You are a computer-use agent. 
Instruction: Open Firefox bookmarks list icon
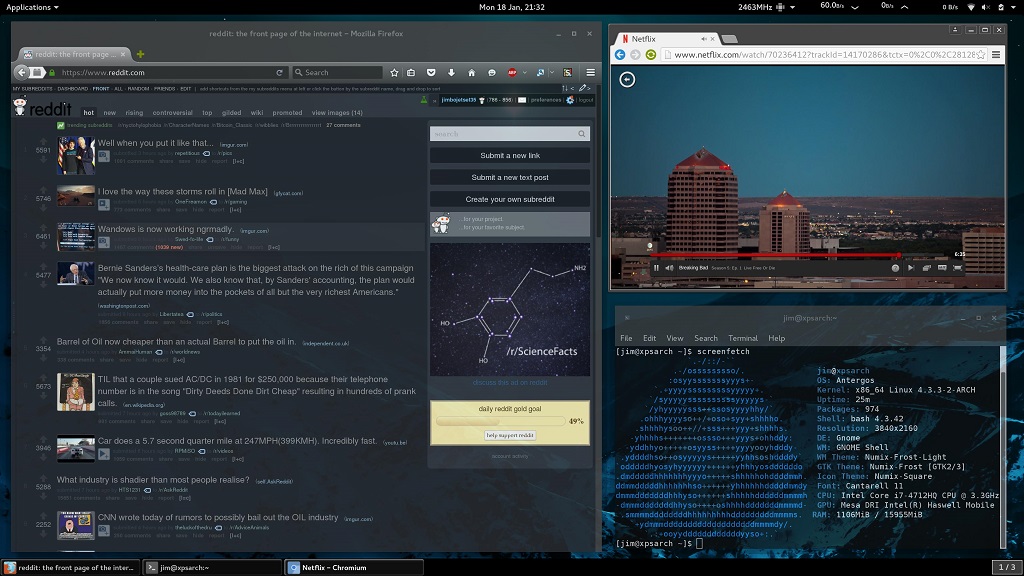(411, 72)
